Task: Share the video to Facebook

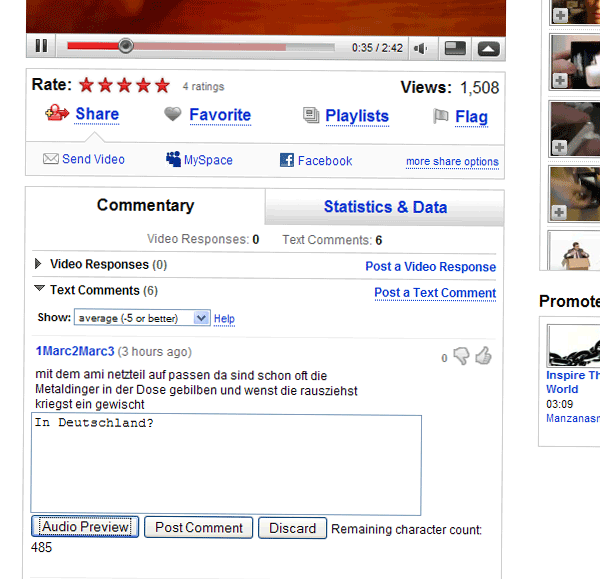Action: coord(316,160)
